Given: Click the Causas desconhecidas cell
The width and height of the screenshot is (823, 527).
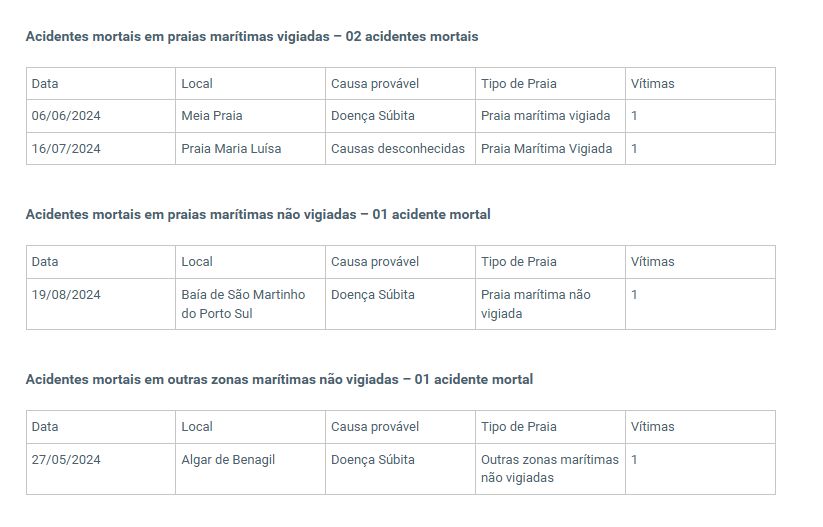Looking at the screenshot, I should pos(400,149).
